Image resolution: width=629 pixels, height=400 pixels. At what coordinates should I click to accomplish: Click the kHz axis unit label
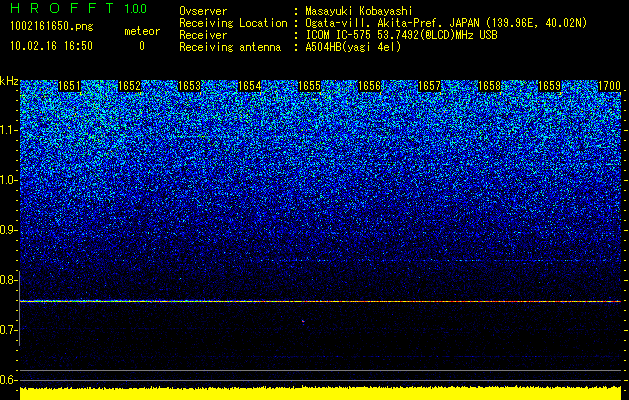pyautogui.click(x=9, y=81)
